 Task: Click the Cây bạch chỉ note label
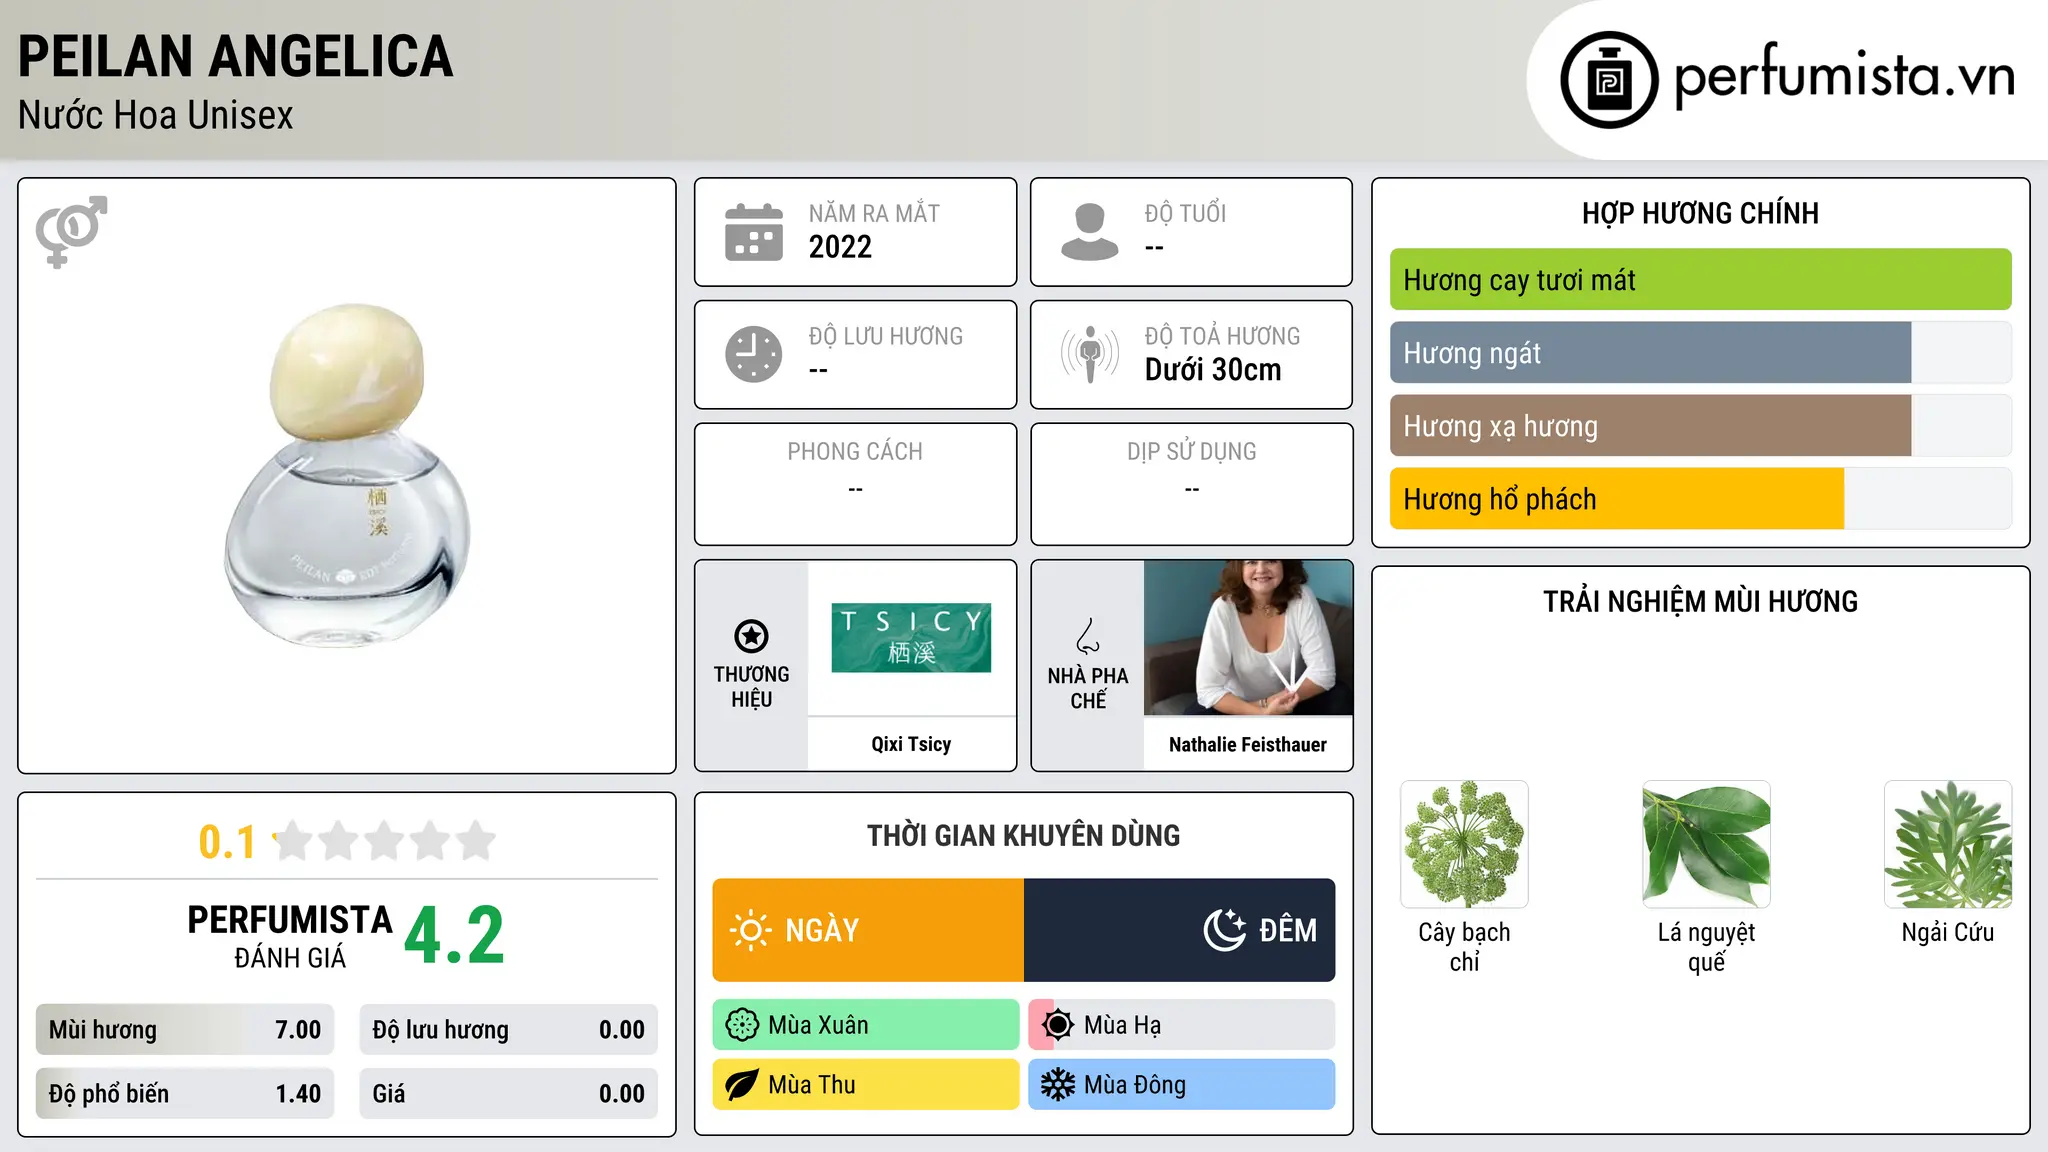1464,947
